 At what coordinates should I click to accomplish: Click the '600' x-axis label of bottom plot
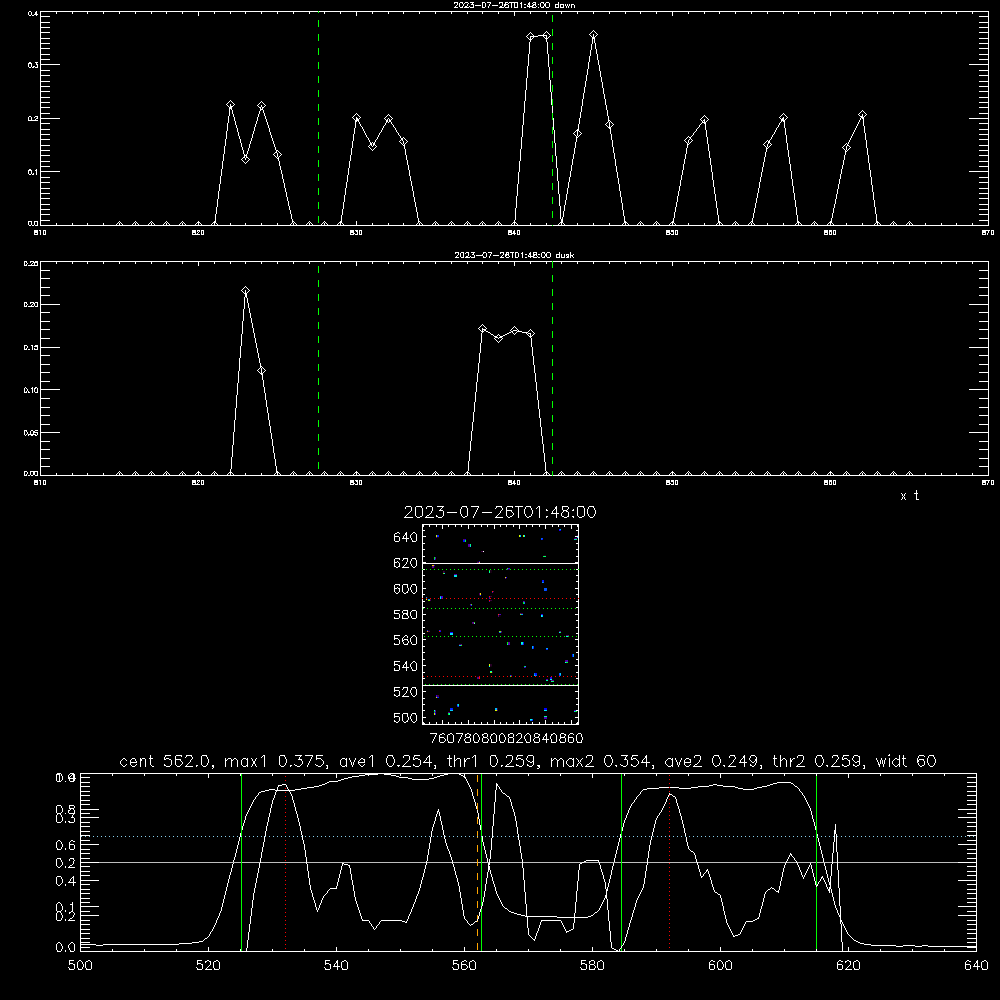pyautogui.click(x=720, y=966)
